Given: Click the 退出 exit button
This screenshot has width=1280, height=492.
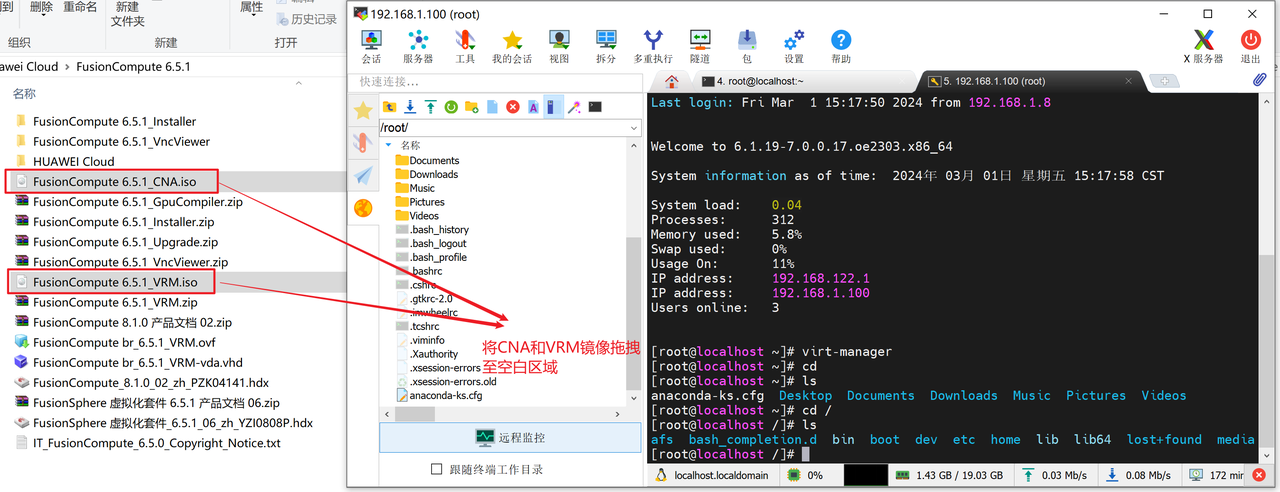Looking at the screenshot, I should tap(1250, 46).
